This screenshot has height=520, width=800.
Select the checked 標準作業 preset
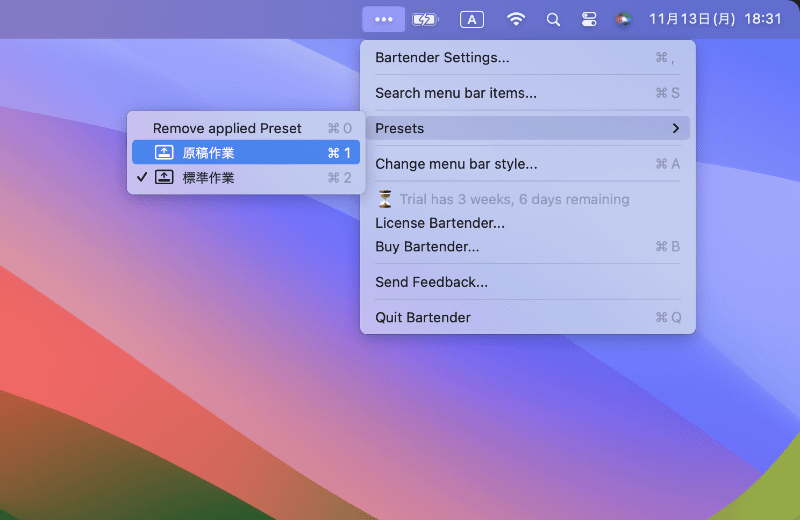click(246, 178)
